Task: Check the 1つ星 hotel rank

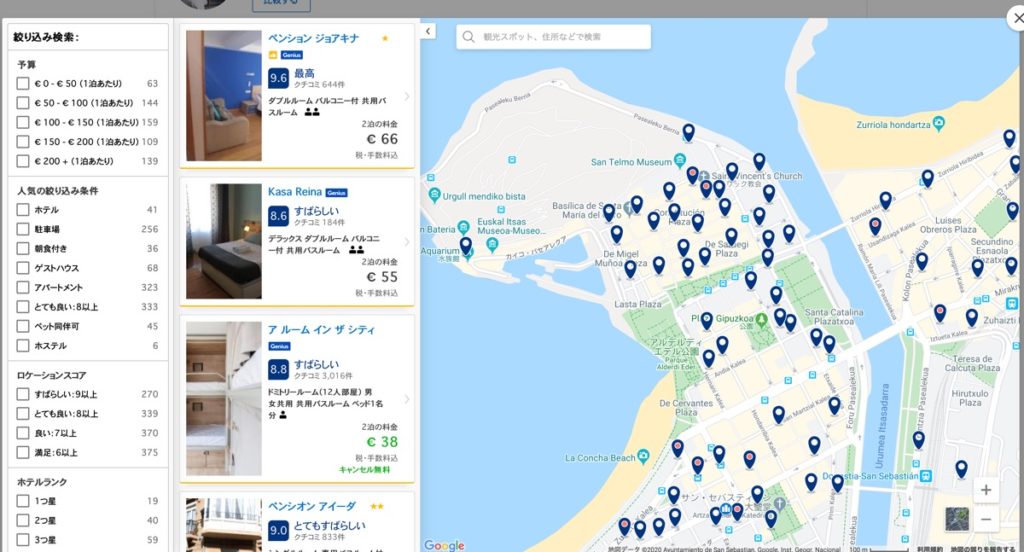Action: pyautogui.click(x=23, y=501)
